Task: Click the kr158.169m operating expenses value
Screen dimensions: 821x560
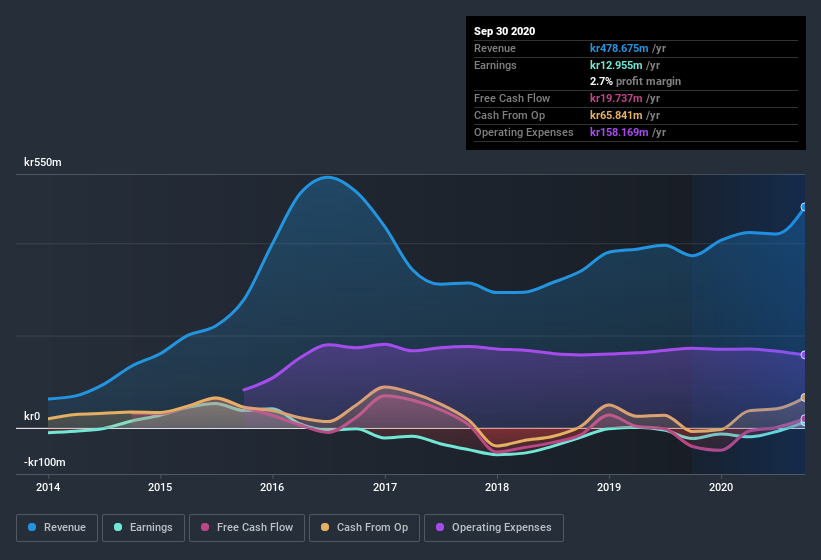Action: (x=619, y=132)
